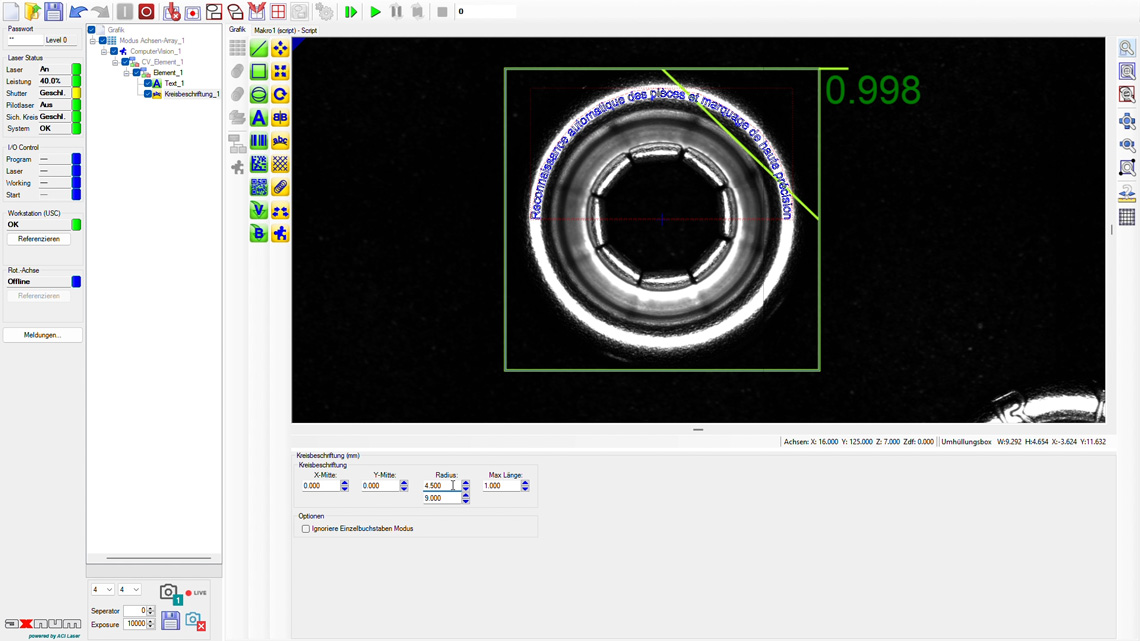This screenshot has width=1140, height=641.
Task: Open the first '4' dropdown near camera
Action: tap(102, 590)
